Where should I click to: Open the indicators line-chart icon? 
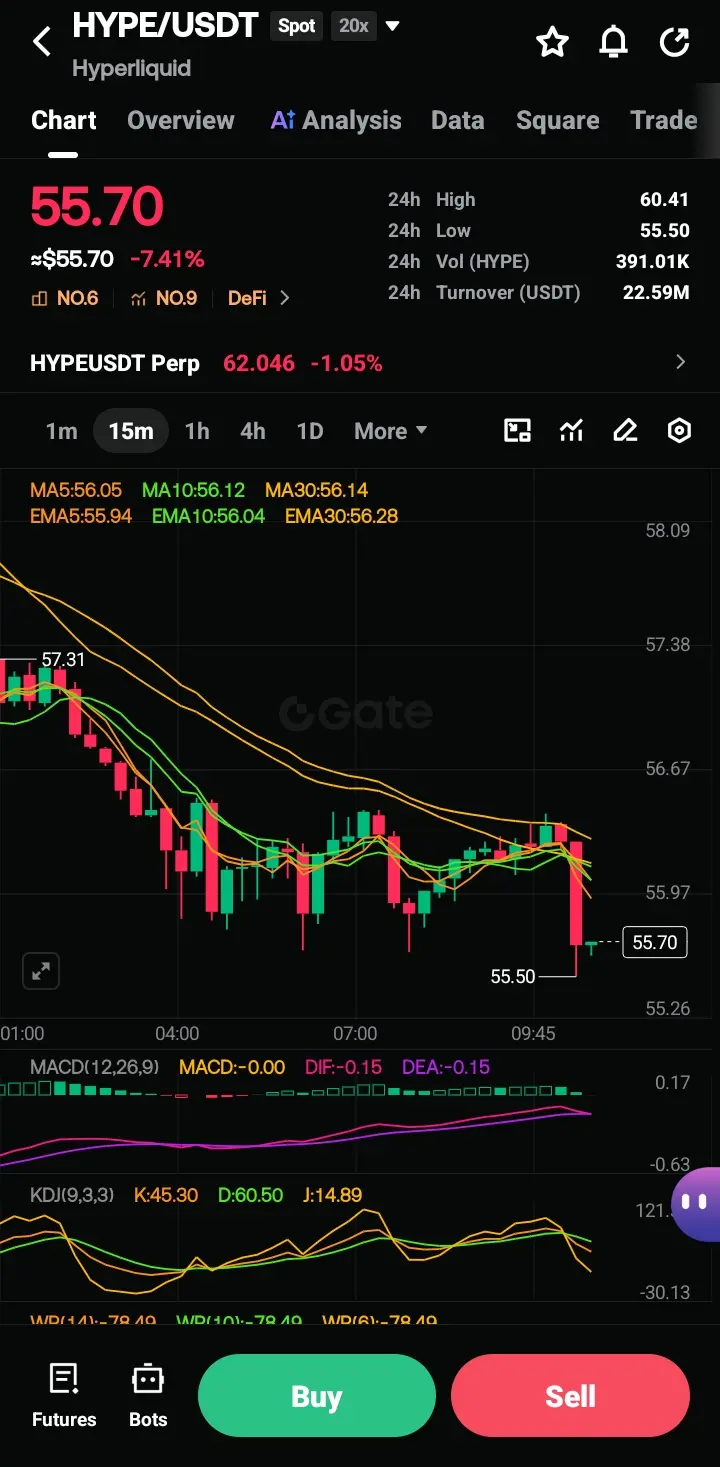pos(571,431)
